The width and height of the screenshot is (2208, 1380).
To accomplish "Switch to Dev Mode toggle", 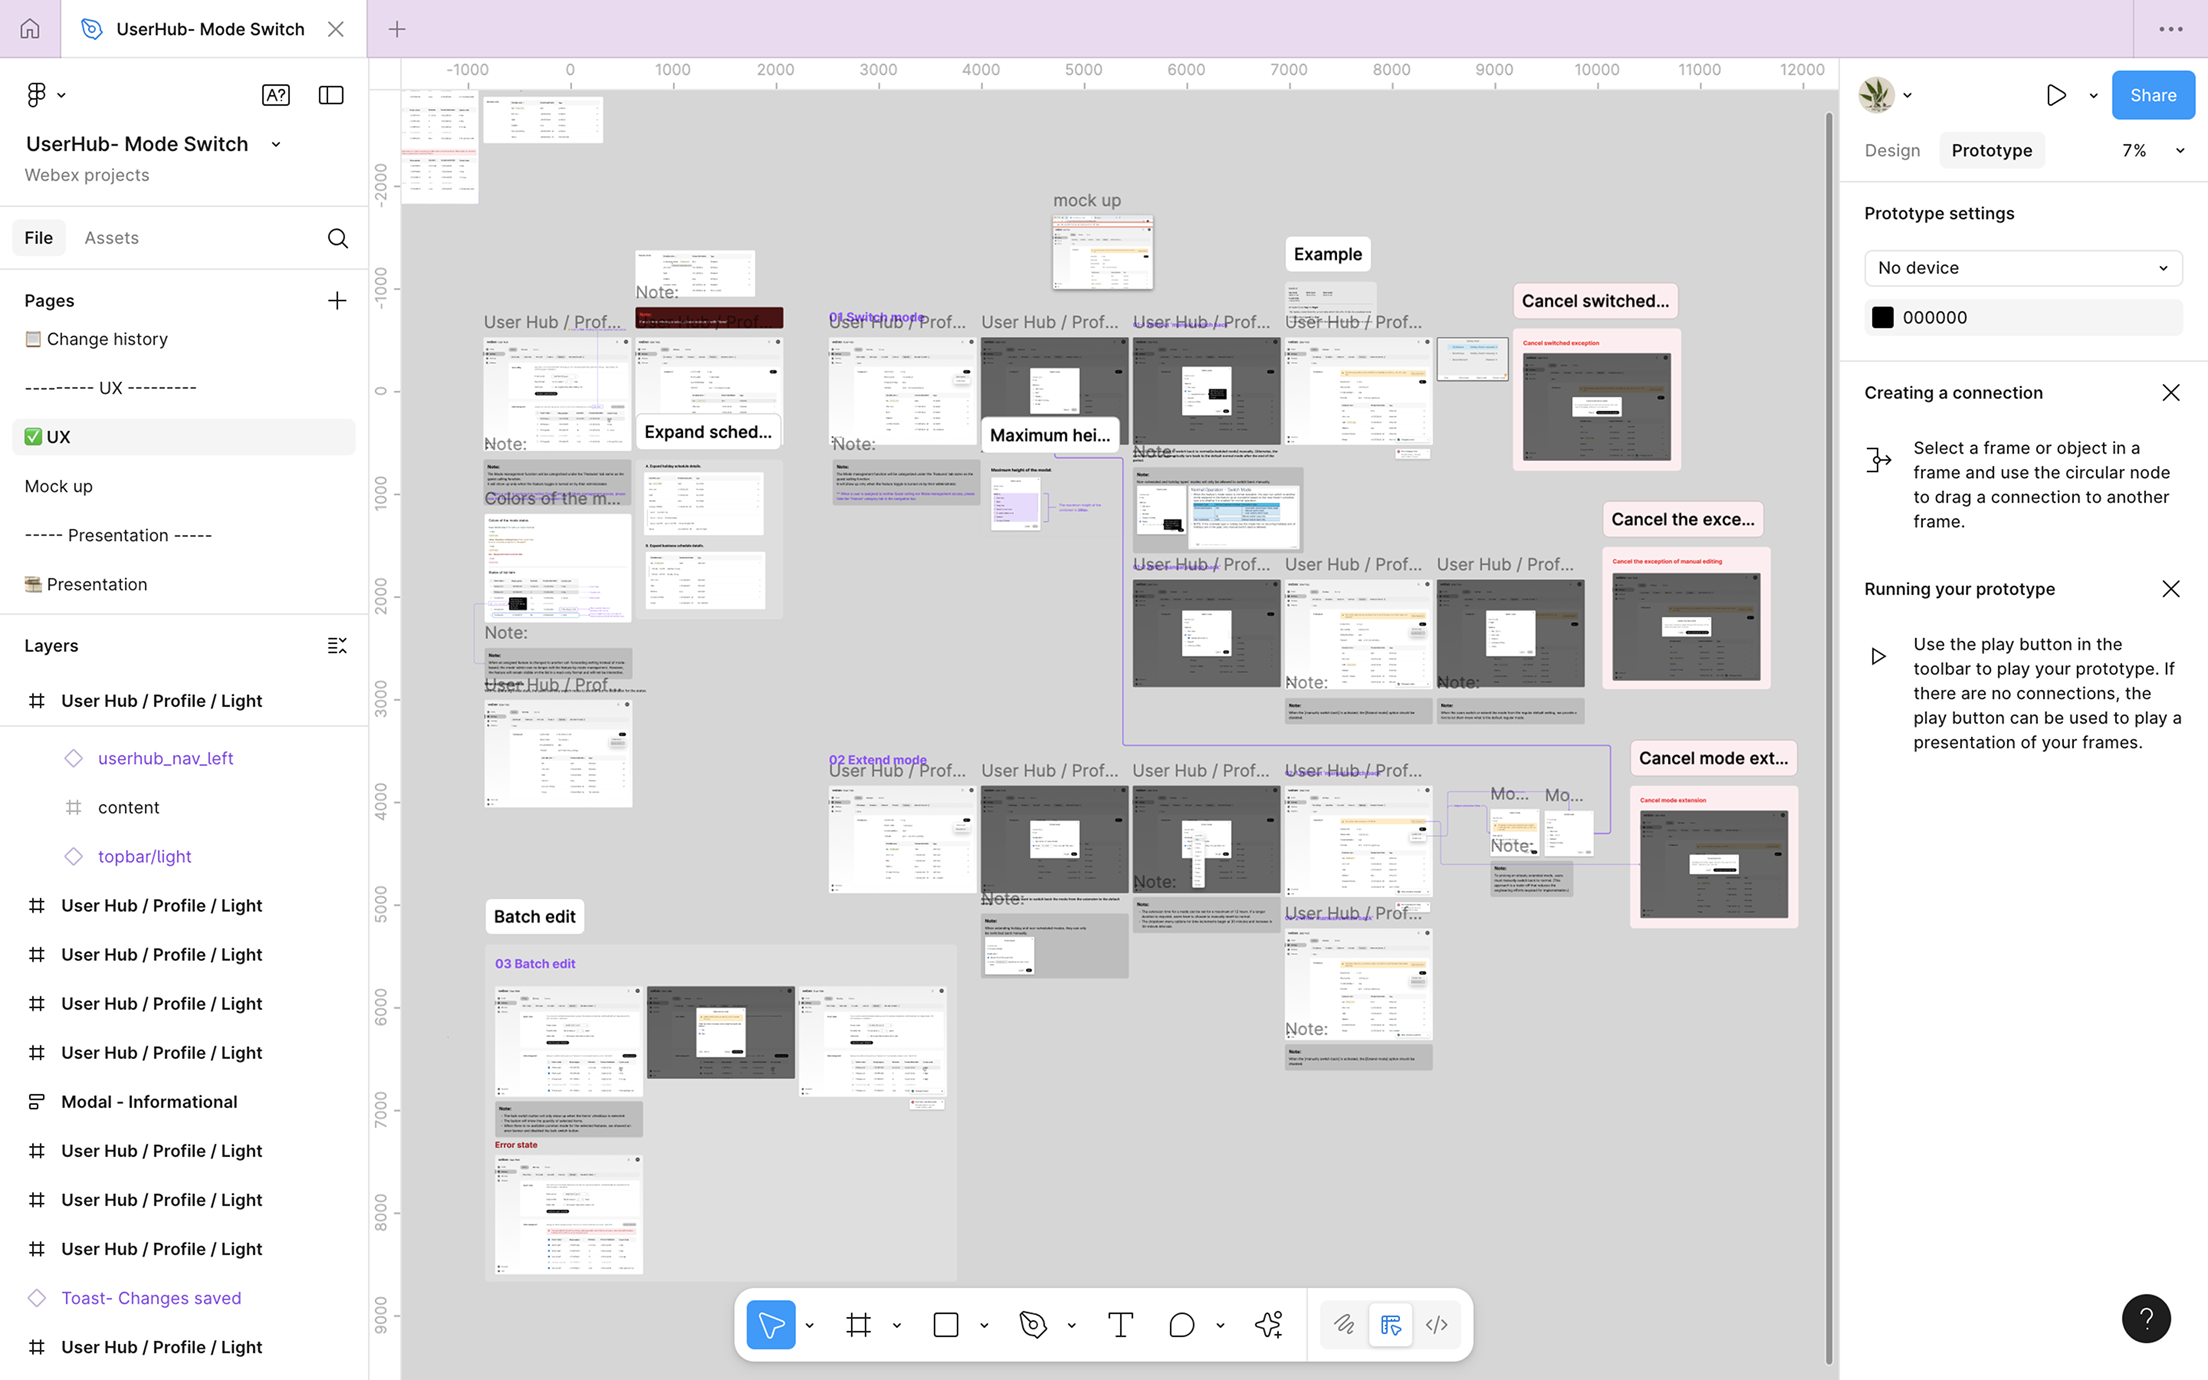I will tap(1437, 1325).
